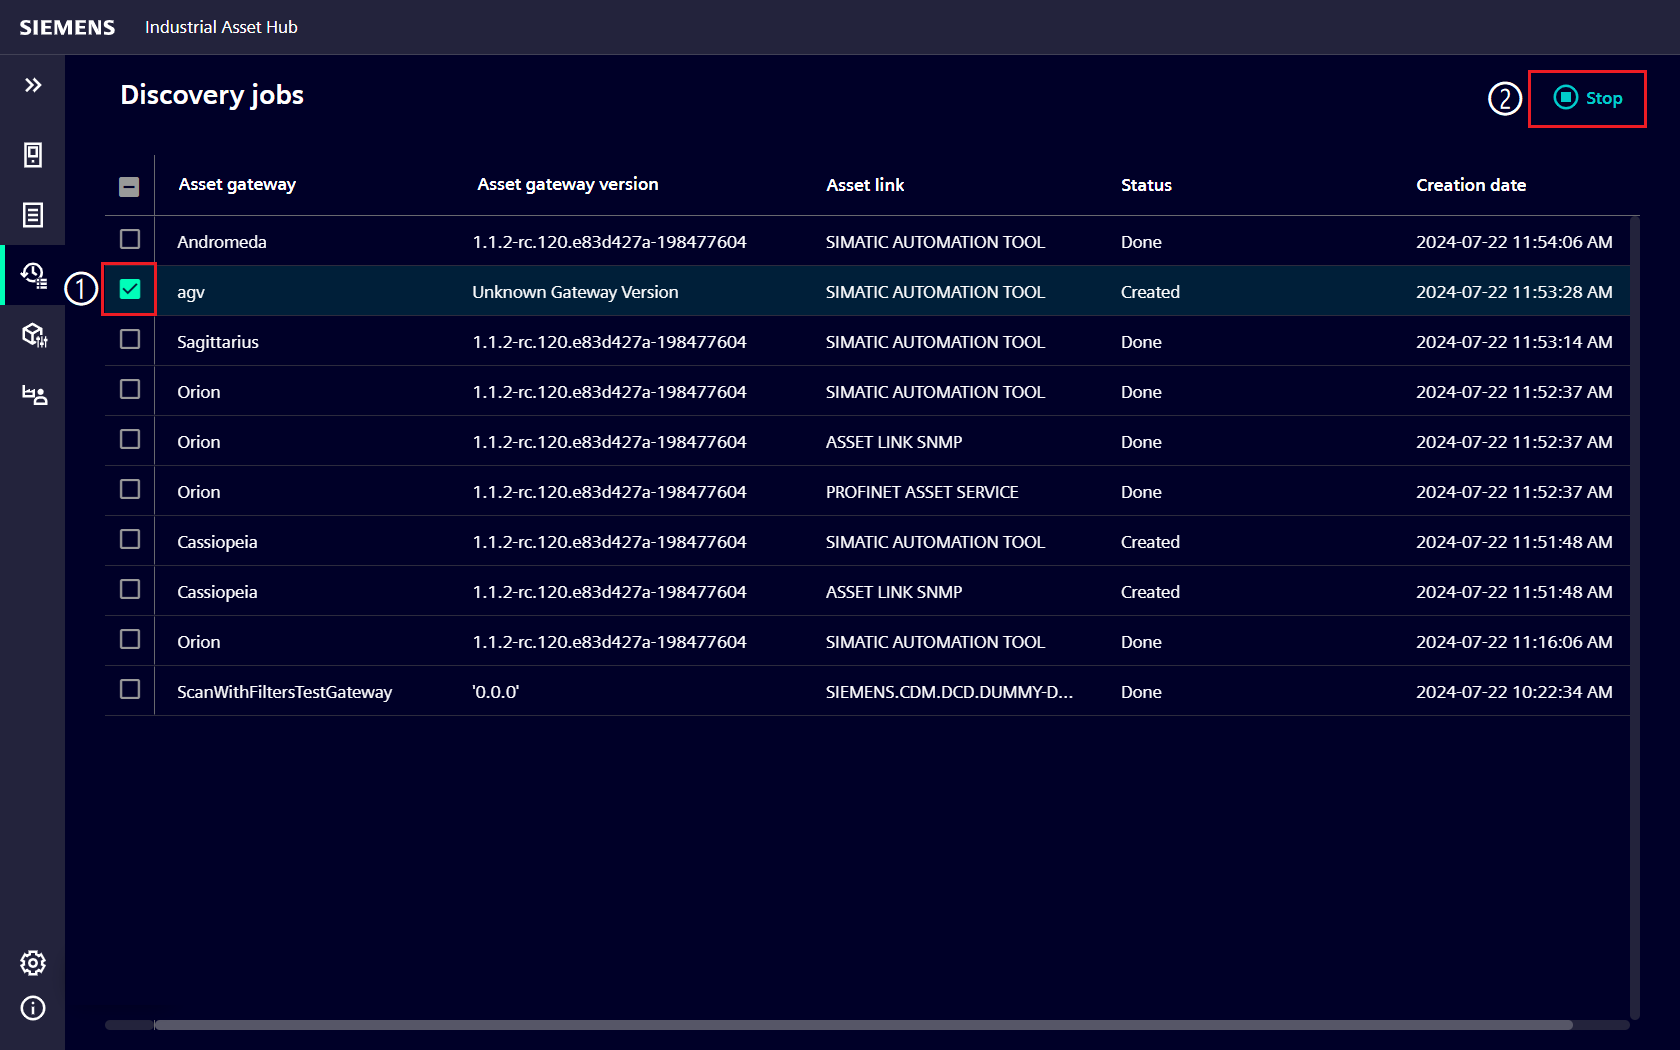The image size is (1680, 1050).
Task: Check the Cassiopeia SIMATIC AUTOMATION TOOL row checkbox
Action: point(130,539)
